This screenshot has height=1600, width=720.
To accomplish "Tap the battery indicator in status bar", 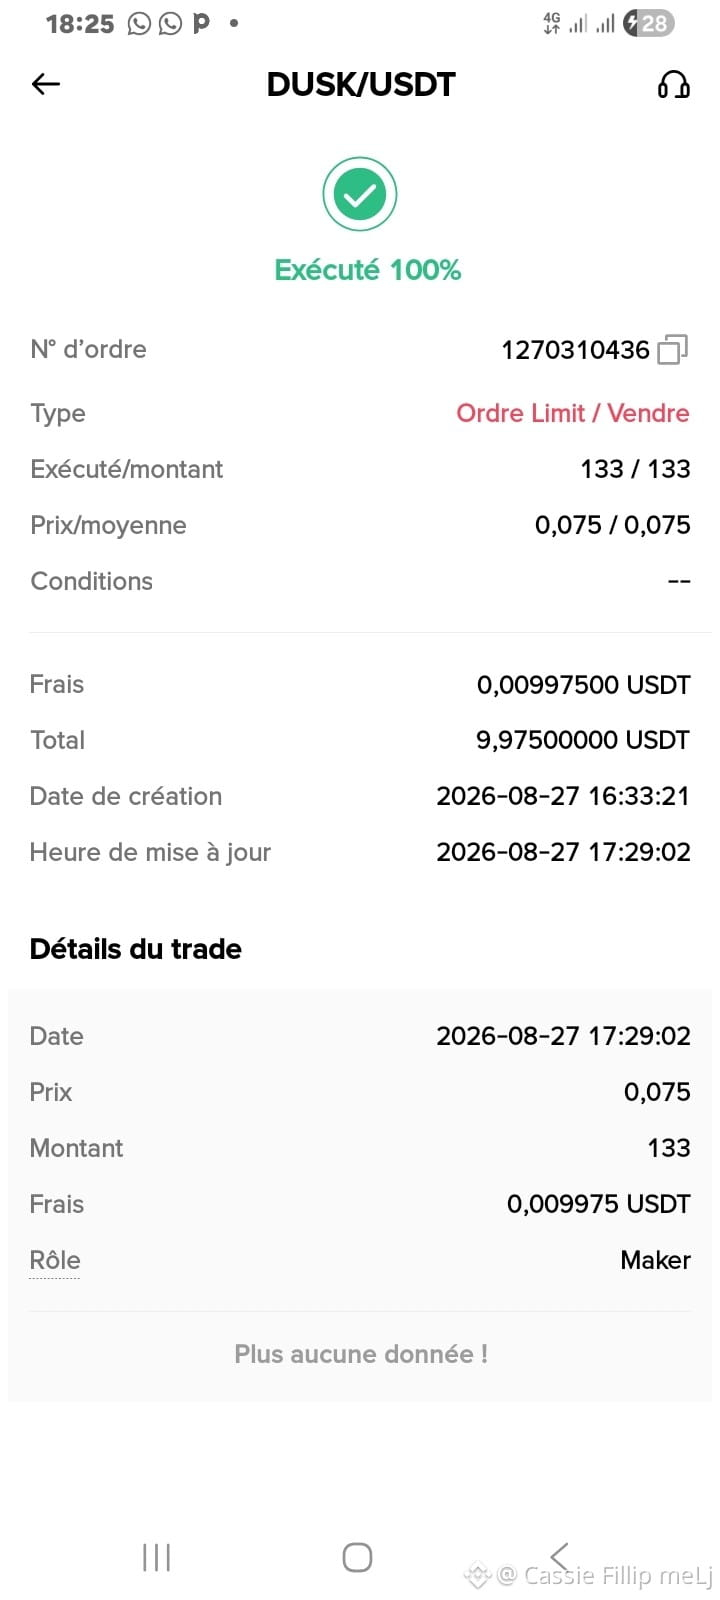I will (649, 23).
